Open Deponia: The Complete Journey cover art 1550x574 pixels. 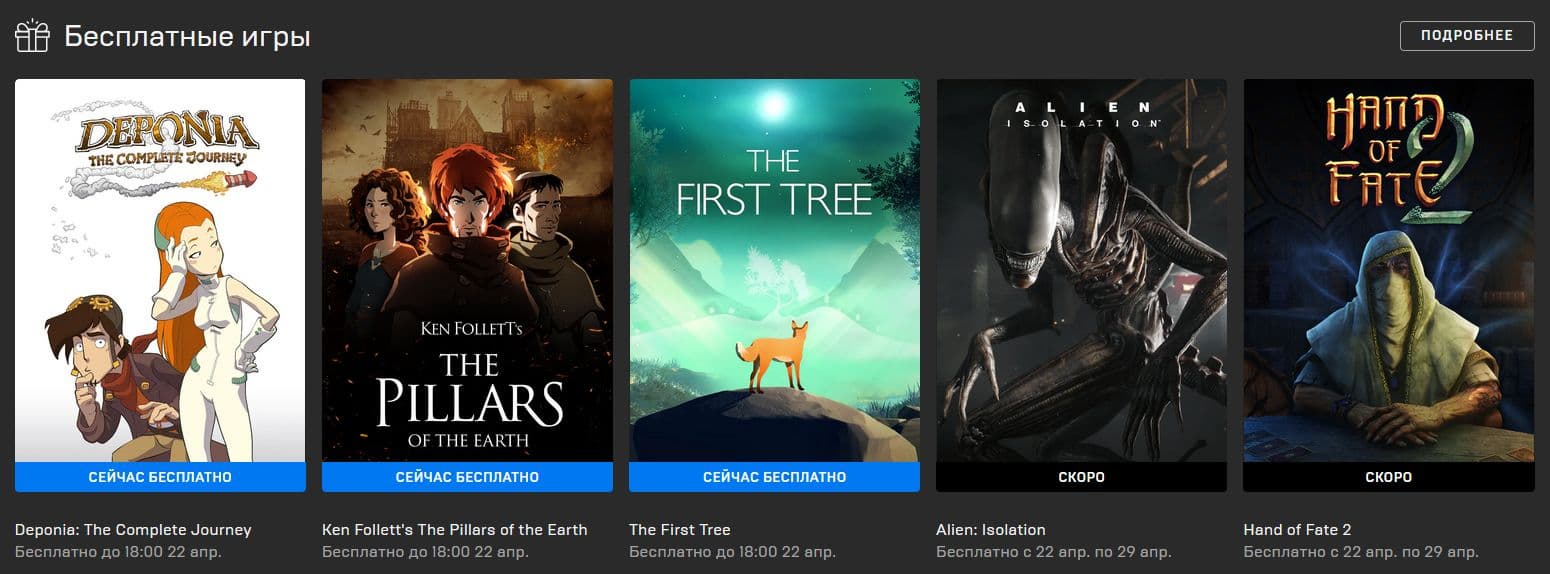(160, 270)
